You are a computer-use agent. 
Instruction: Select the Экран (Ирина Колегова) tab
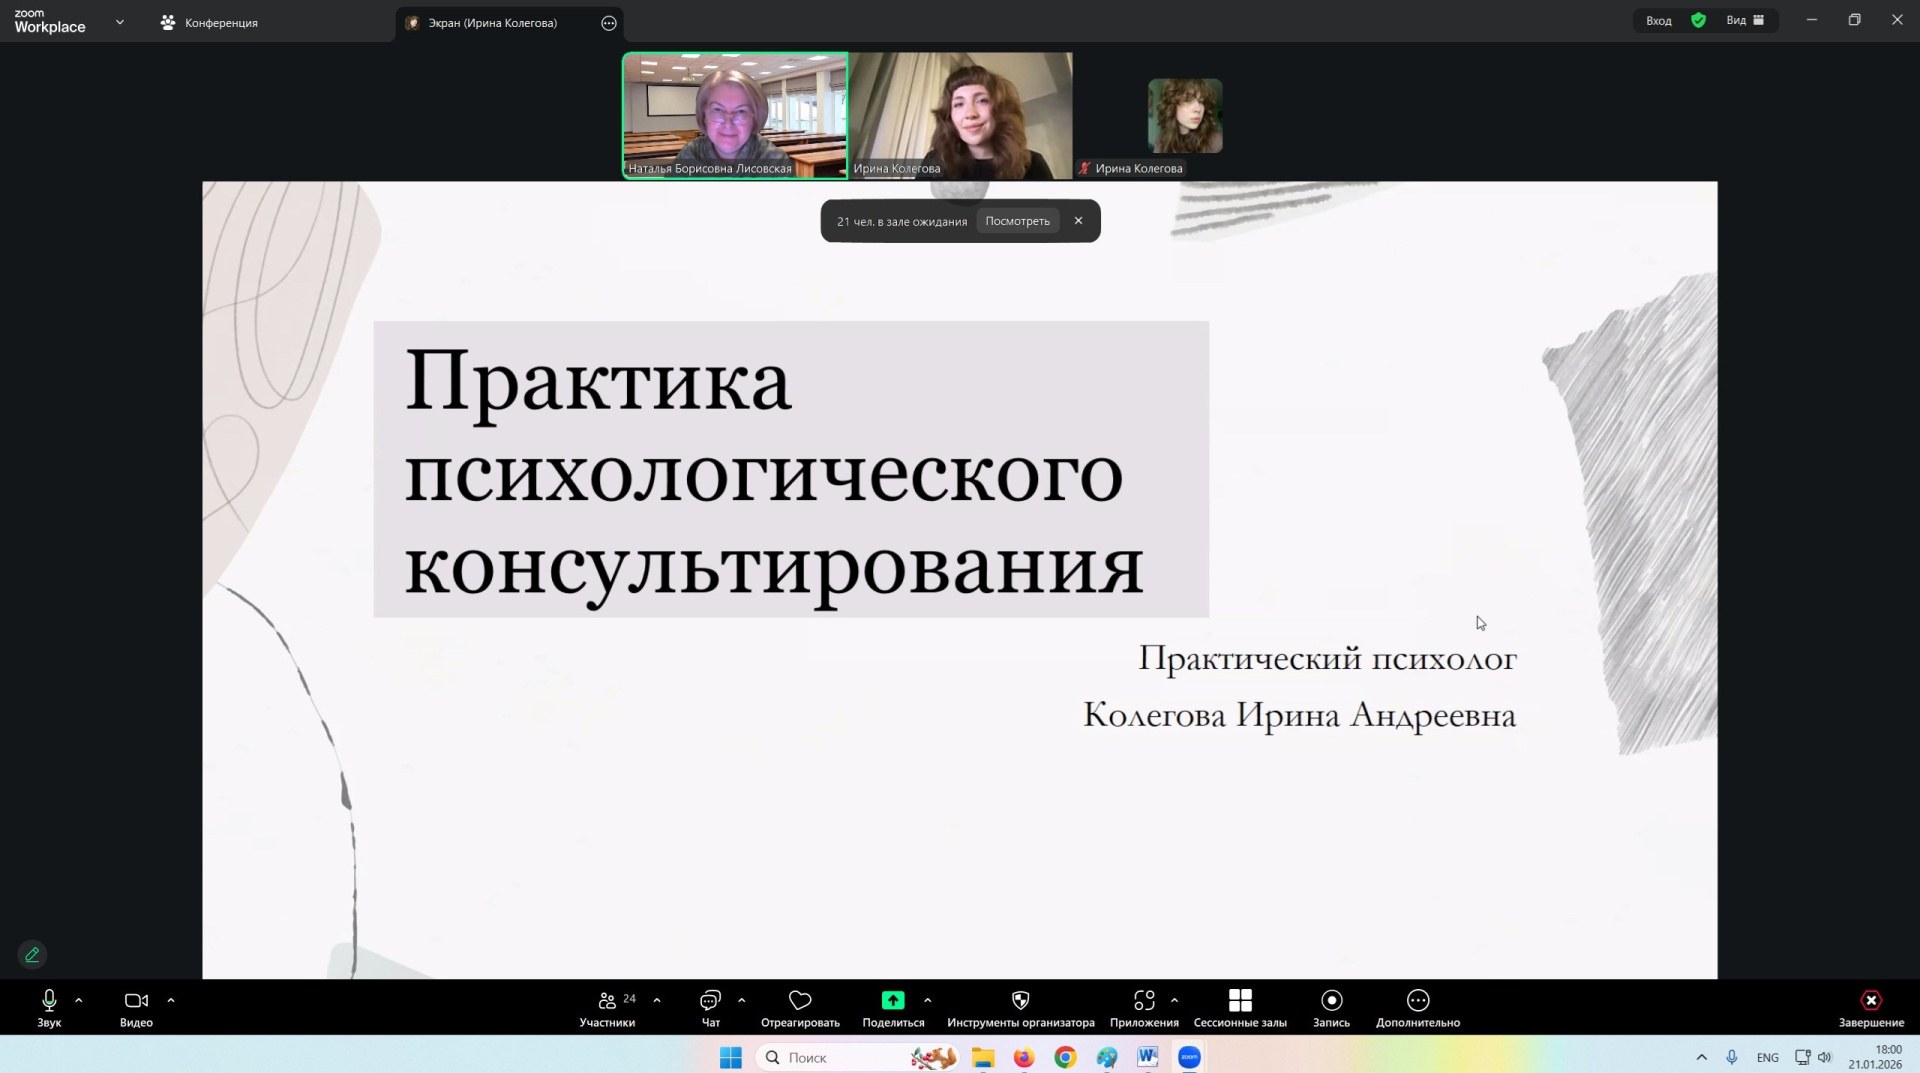[492, 22]
